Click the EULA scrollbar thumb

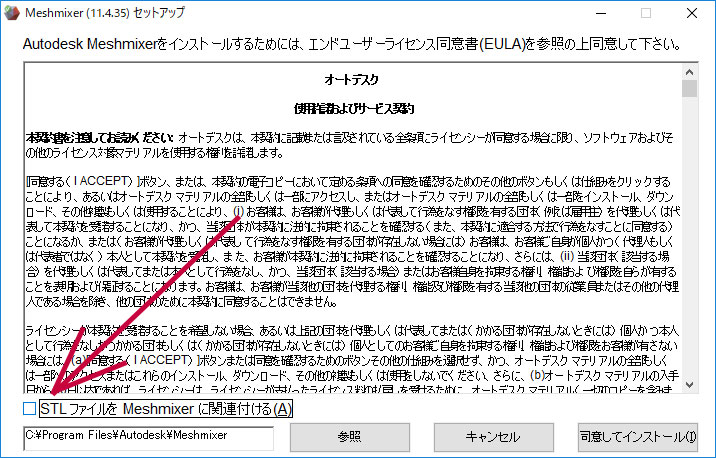(x=689, y=90)
